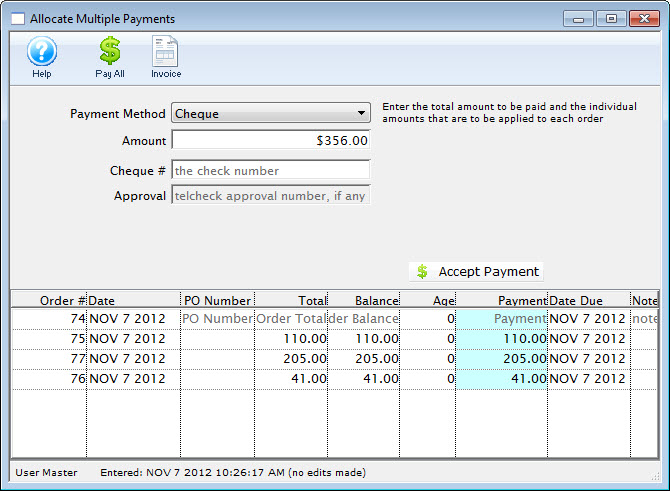Select order number 76 cell
Viewport: 670px width, 491px height.
coord(49,379)
